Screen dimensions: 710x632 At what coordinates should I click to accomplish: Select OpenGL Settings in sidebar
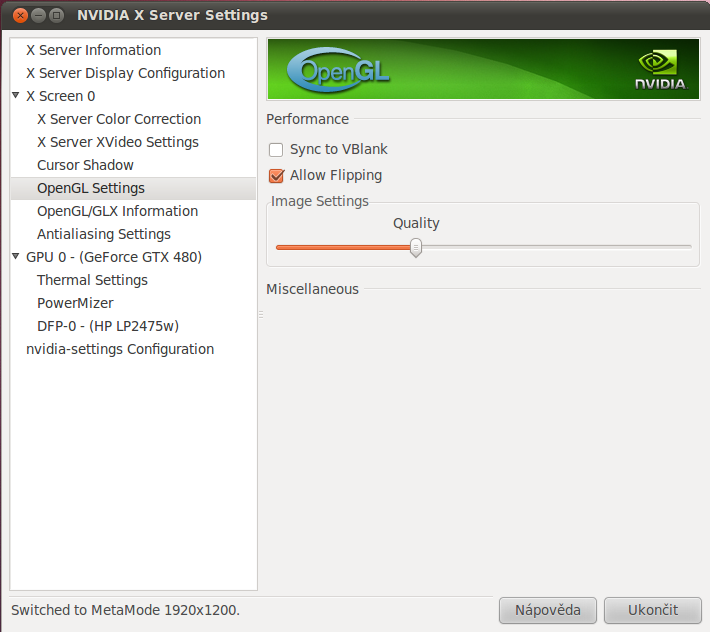133,188
